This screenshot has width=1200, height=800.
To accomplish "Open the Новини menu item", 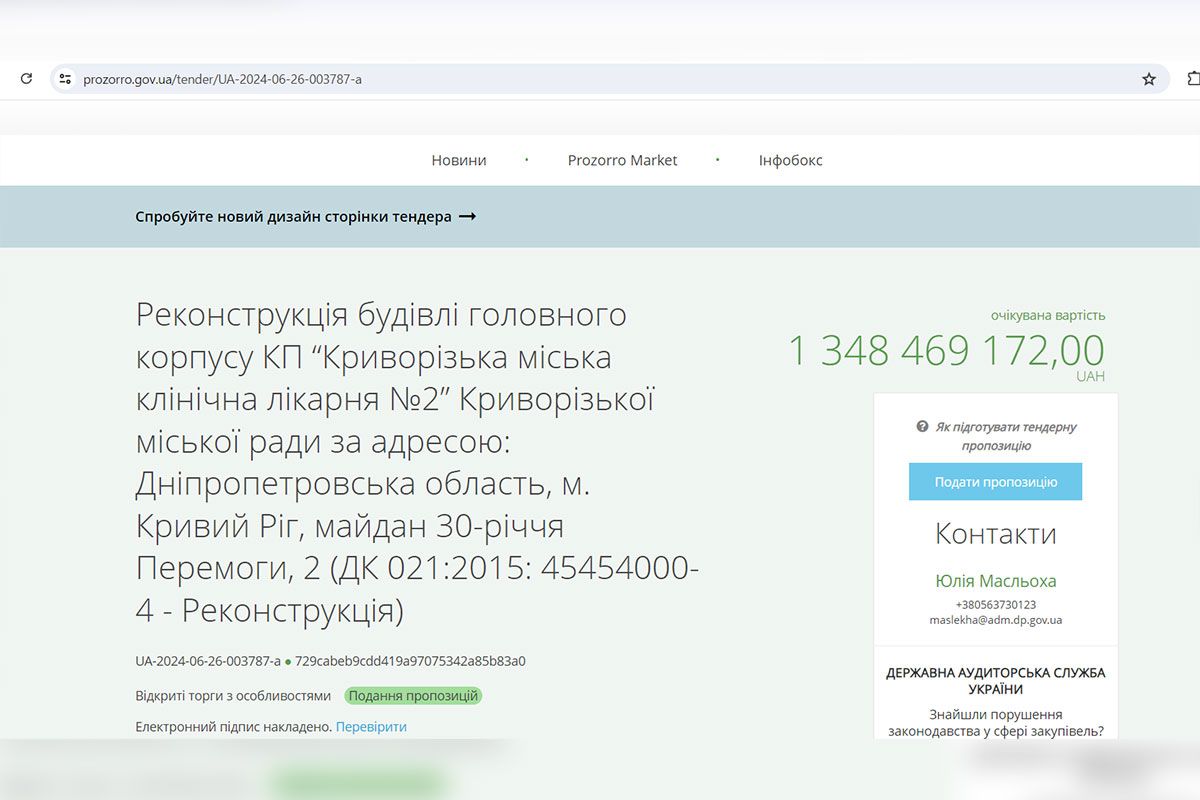I will [458, 159].
